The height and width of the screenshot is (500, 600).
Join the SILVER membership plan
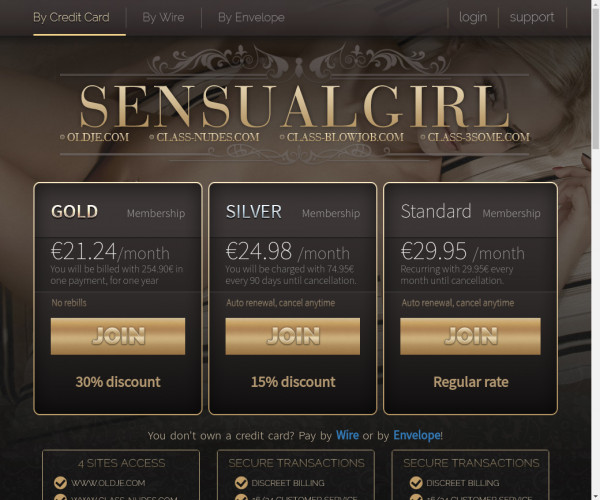(x=293, y=336)
